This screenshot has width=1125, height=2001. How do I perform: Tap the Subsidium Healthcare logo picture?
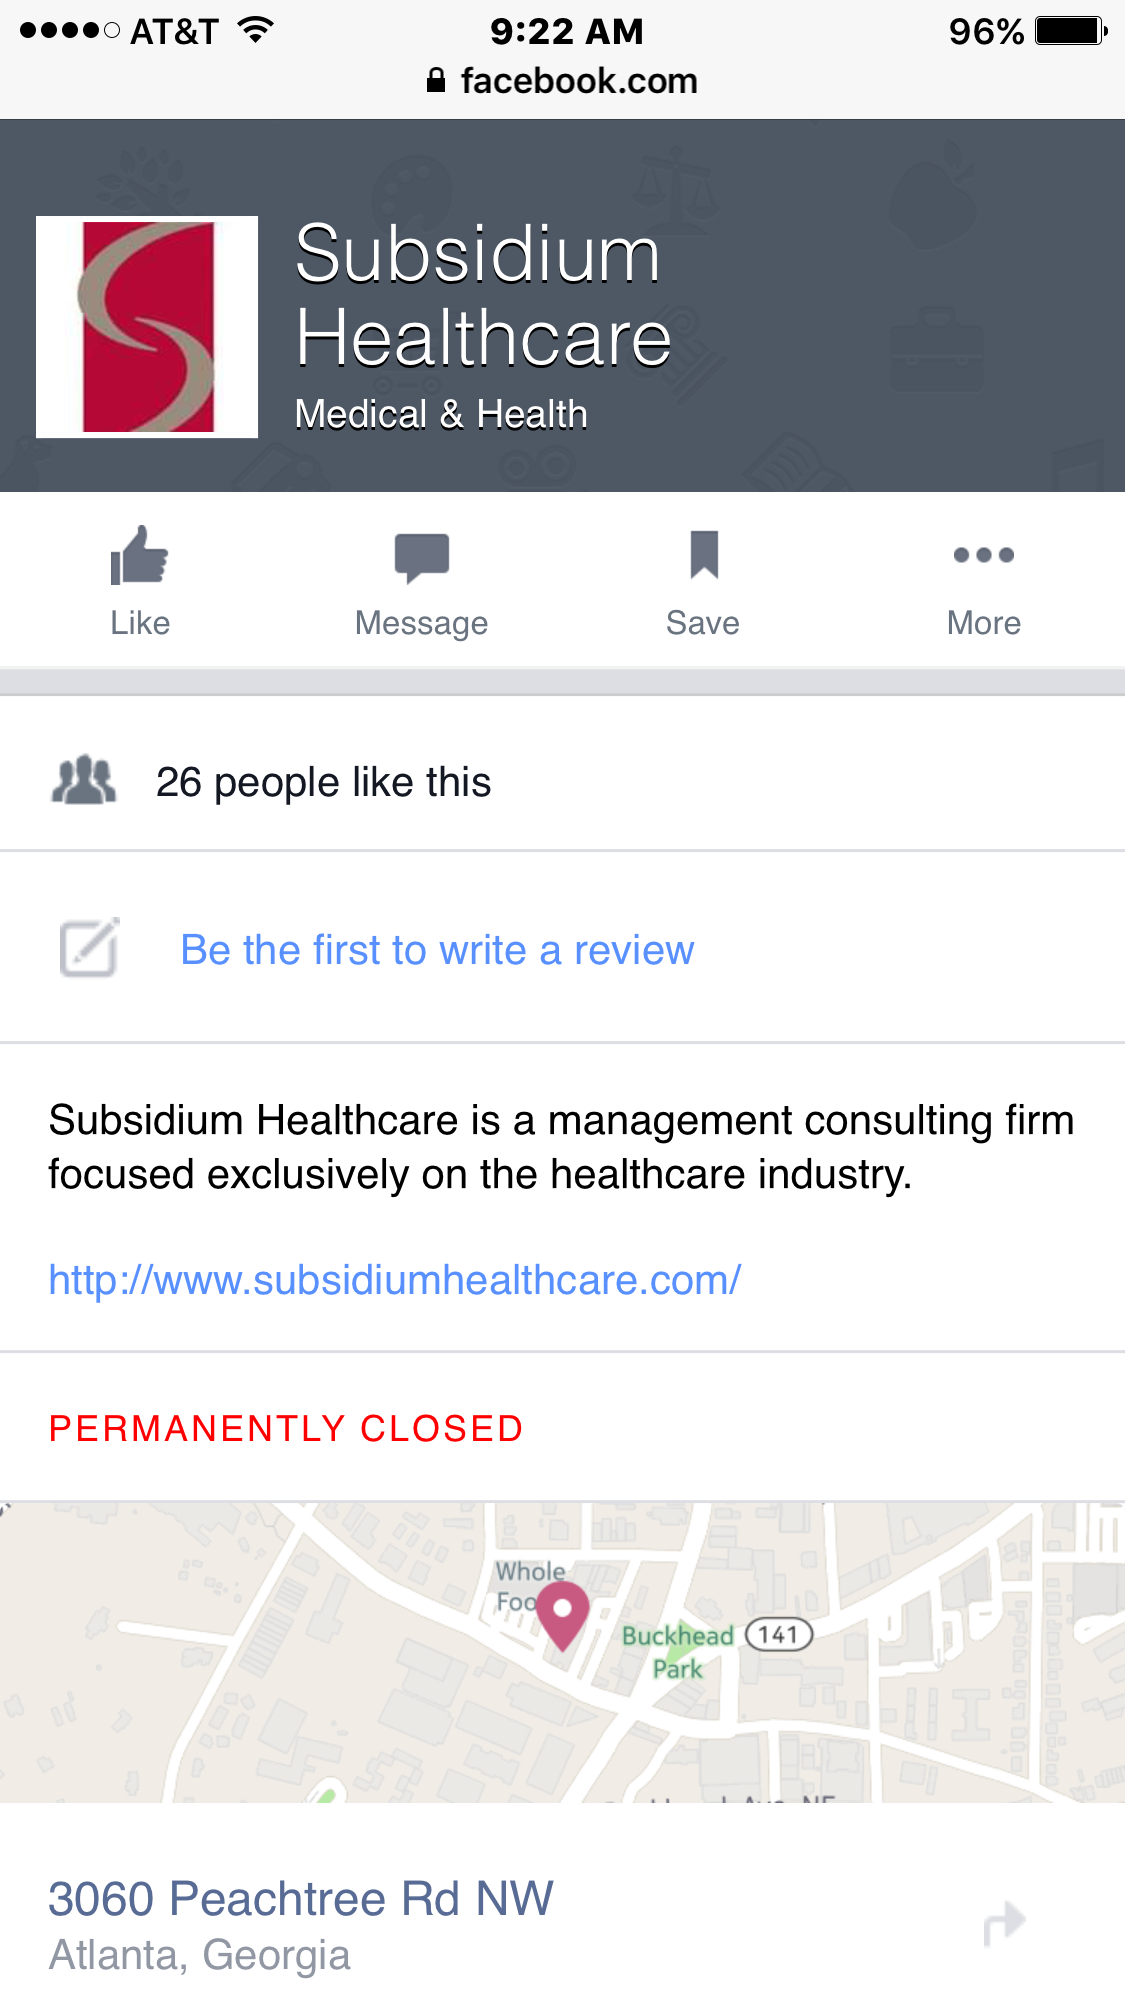pyautogui.click(x=147, y=327)
